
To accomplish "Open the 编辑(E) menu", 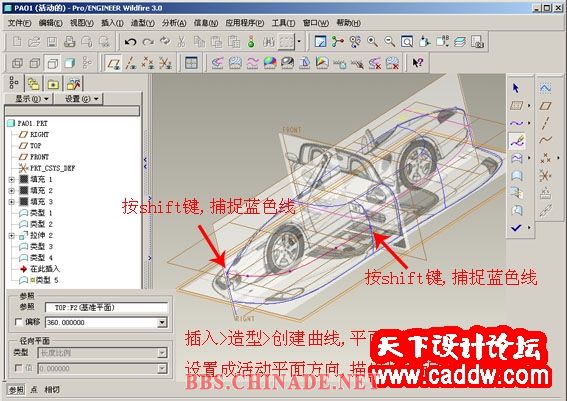I will point(50,23).
